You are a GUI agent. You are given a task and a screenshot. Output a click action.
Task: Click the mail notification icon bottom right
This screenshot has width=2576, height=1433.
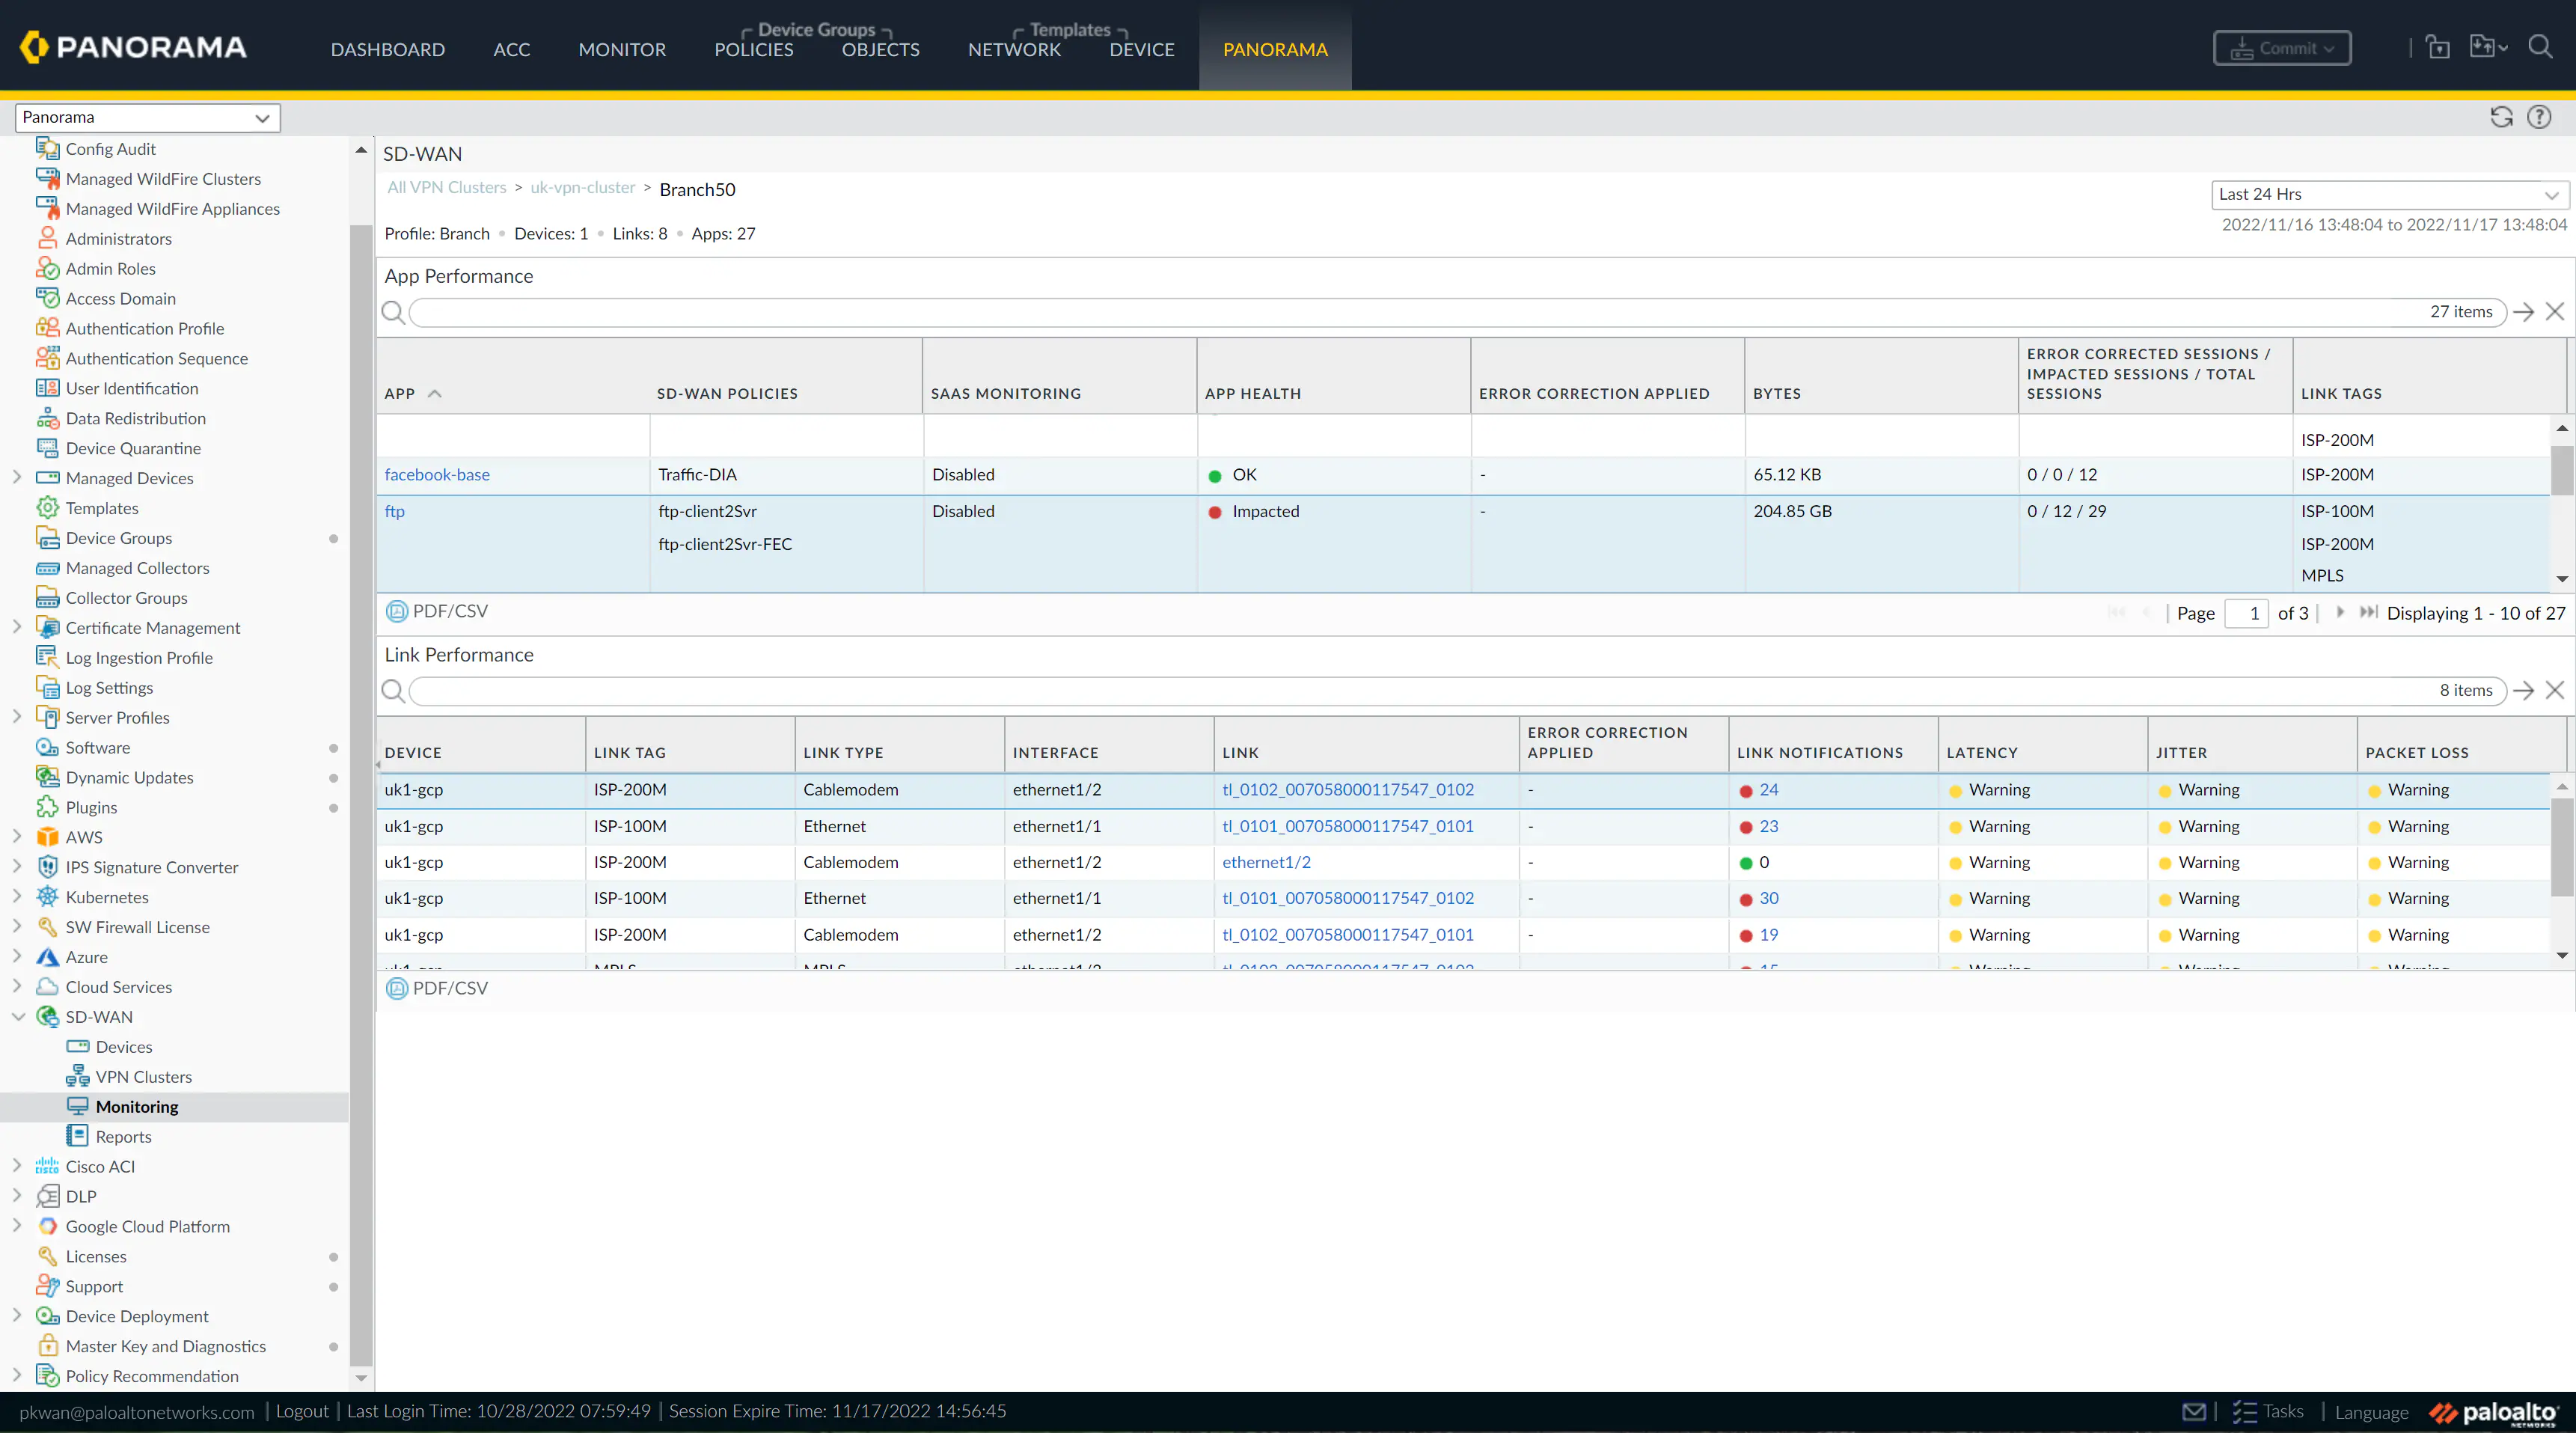pos(2194,1411)
